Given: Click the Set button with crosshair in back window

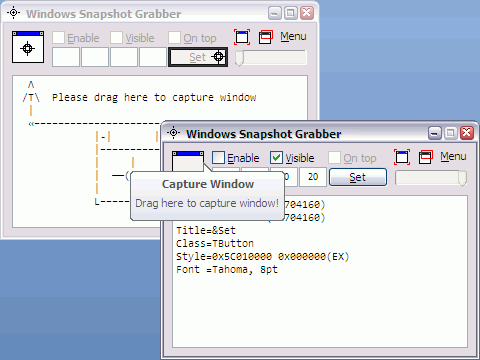Looking at the screenshot, I should (198, 57).
